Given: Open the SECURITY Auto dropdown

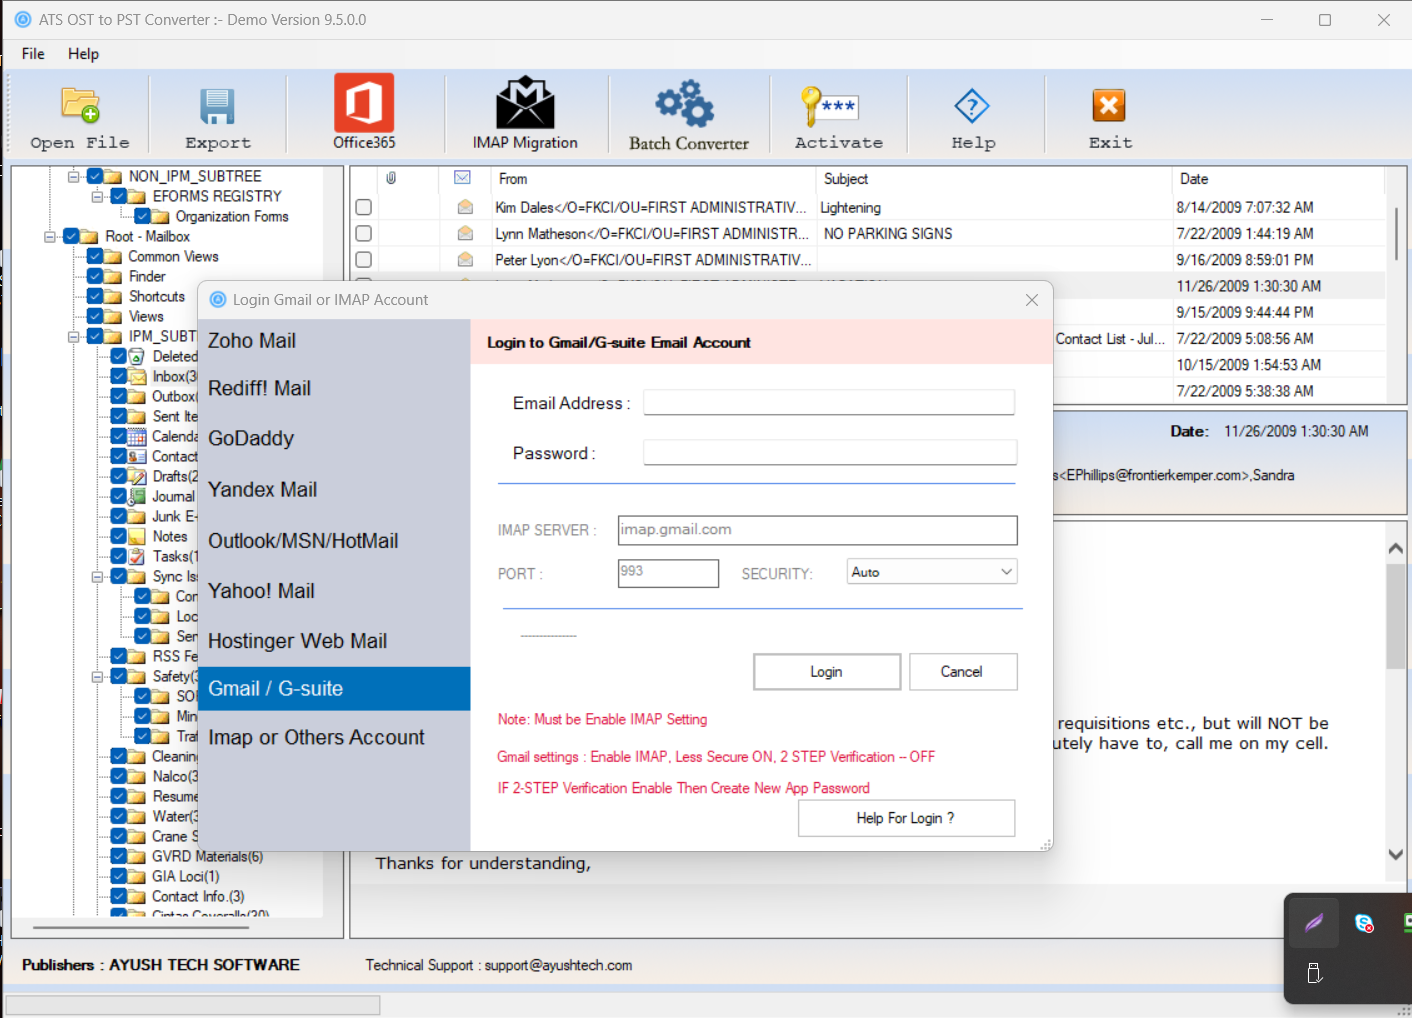Looking at the screenshot, I should pyautogui.click(x=931, y=571).
